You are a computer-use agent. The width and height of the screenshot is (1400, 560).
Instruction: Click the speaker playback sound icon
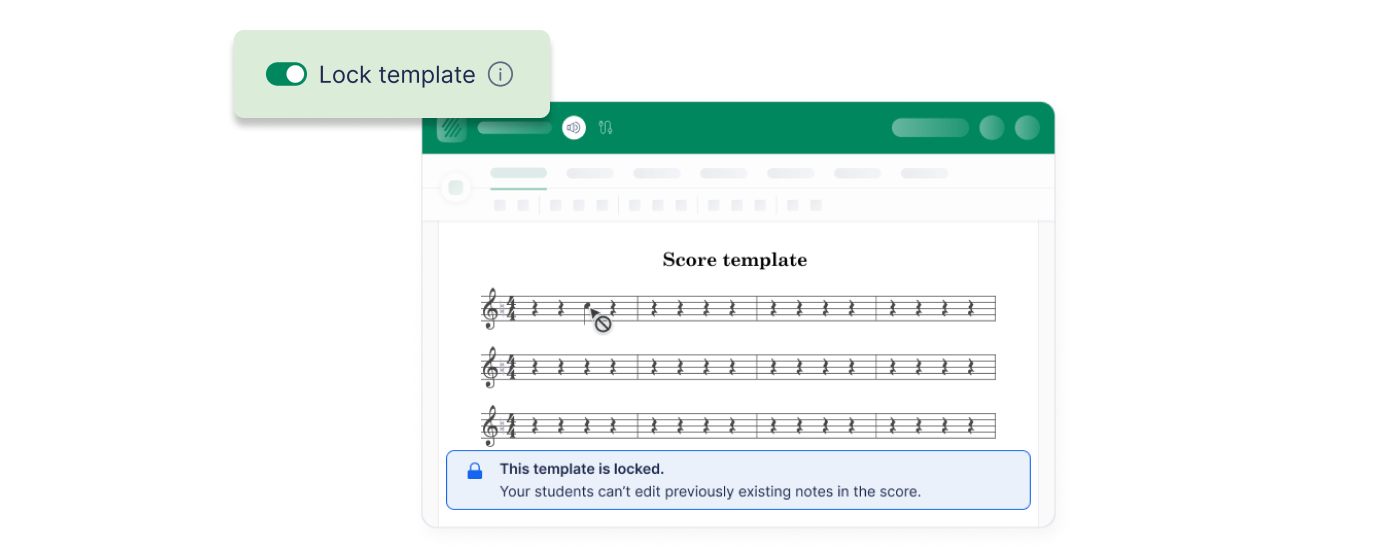pyautogui.click(x=573, y=128)
